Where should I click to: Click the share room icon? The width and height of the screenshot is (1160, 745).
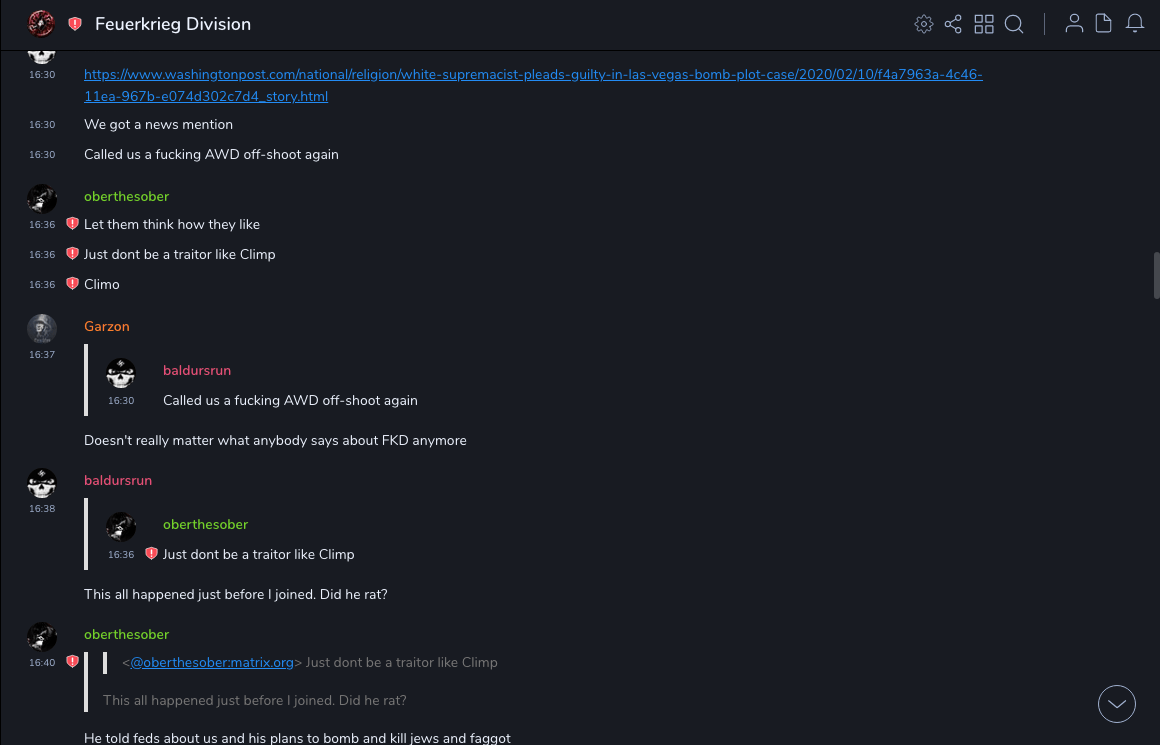point(953,24)
